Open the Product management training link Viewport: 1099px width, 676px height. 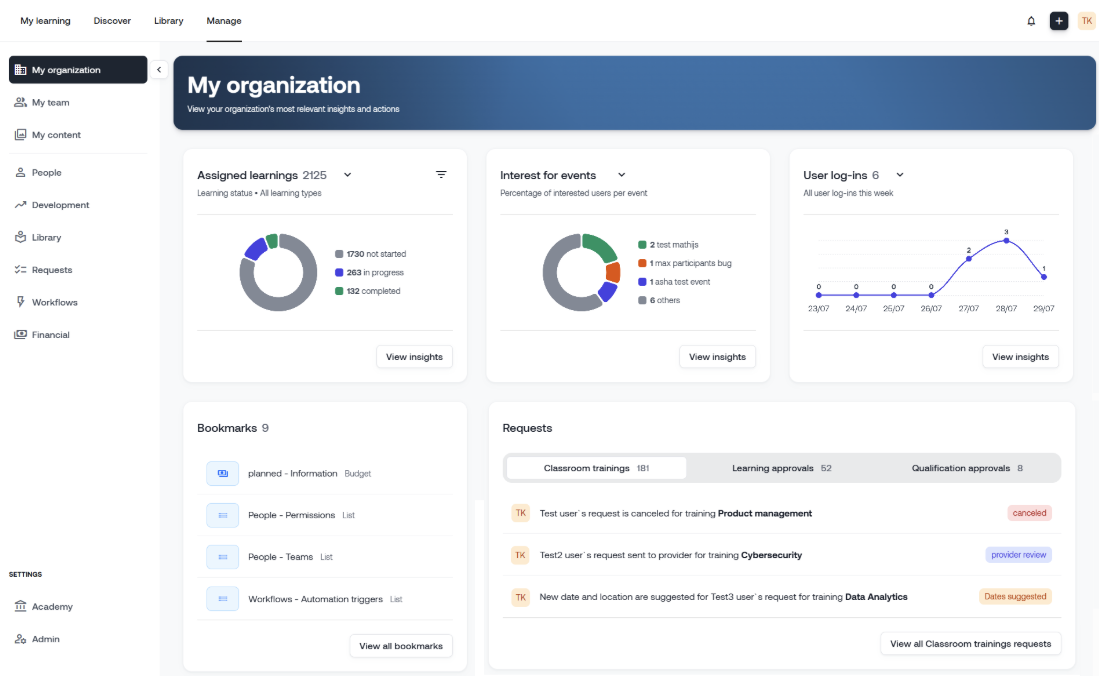(x=765, y=513)
